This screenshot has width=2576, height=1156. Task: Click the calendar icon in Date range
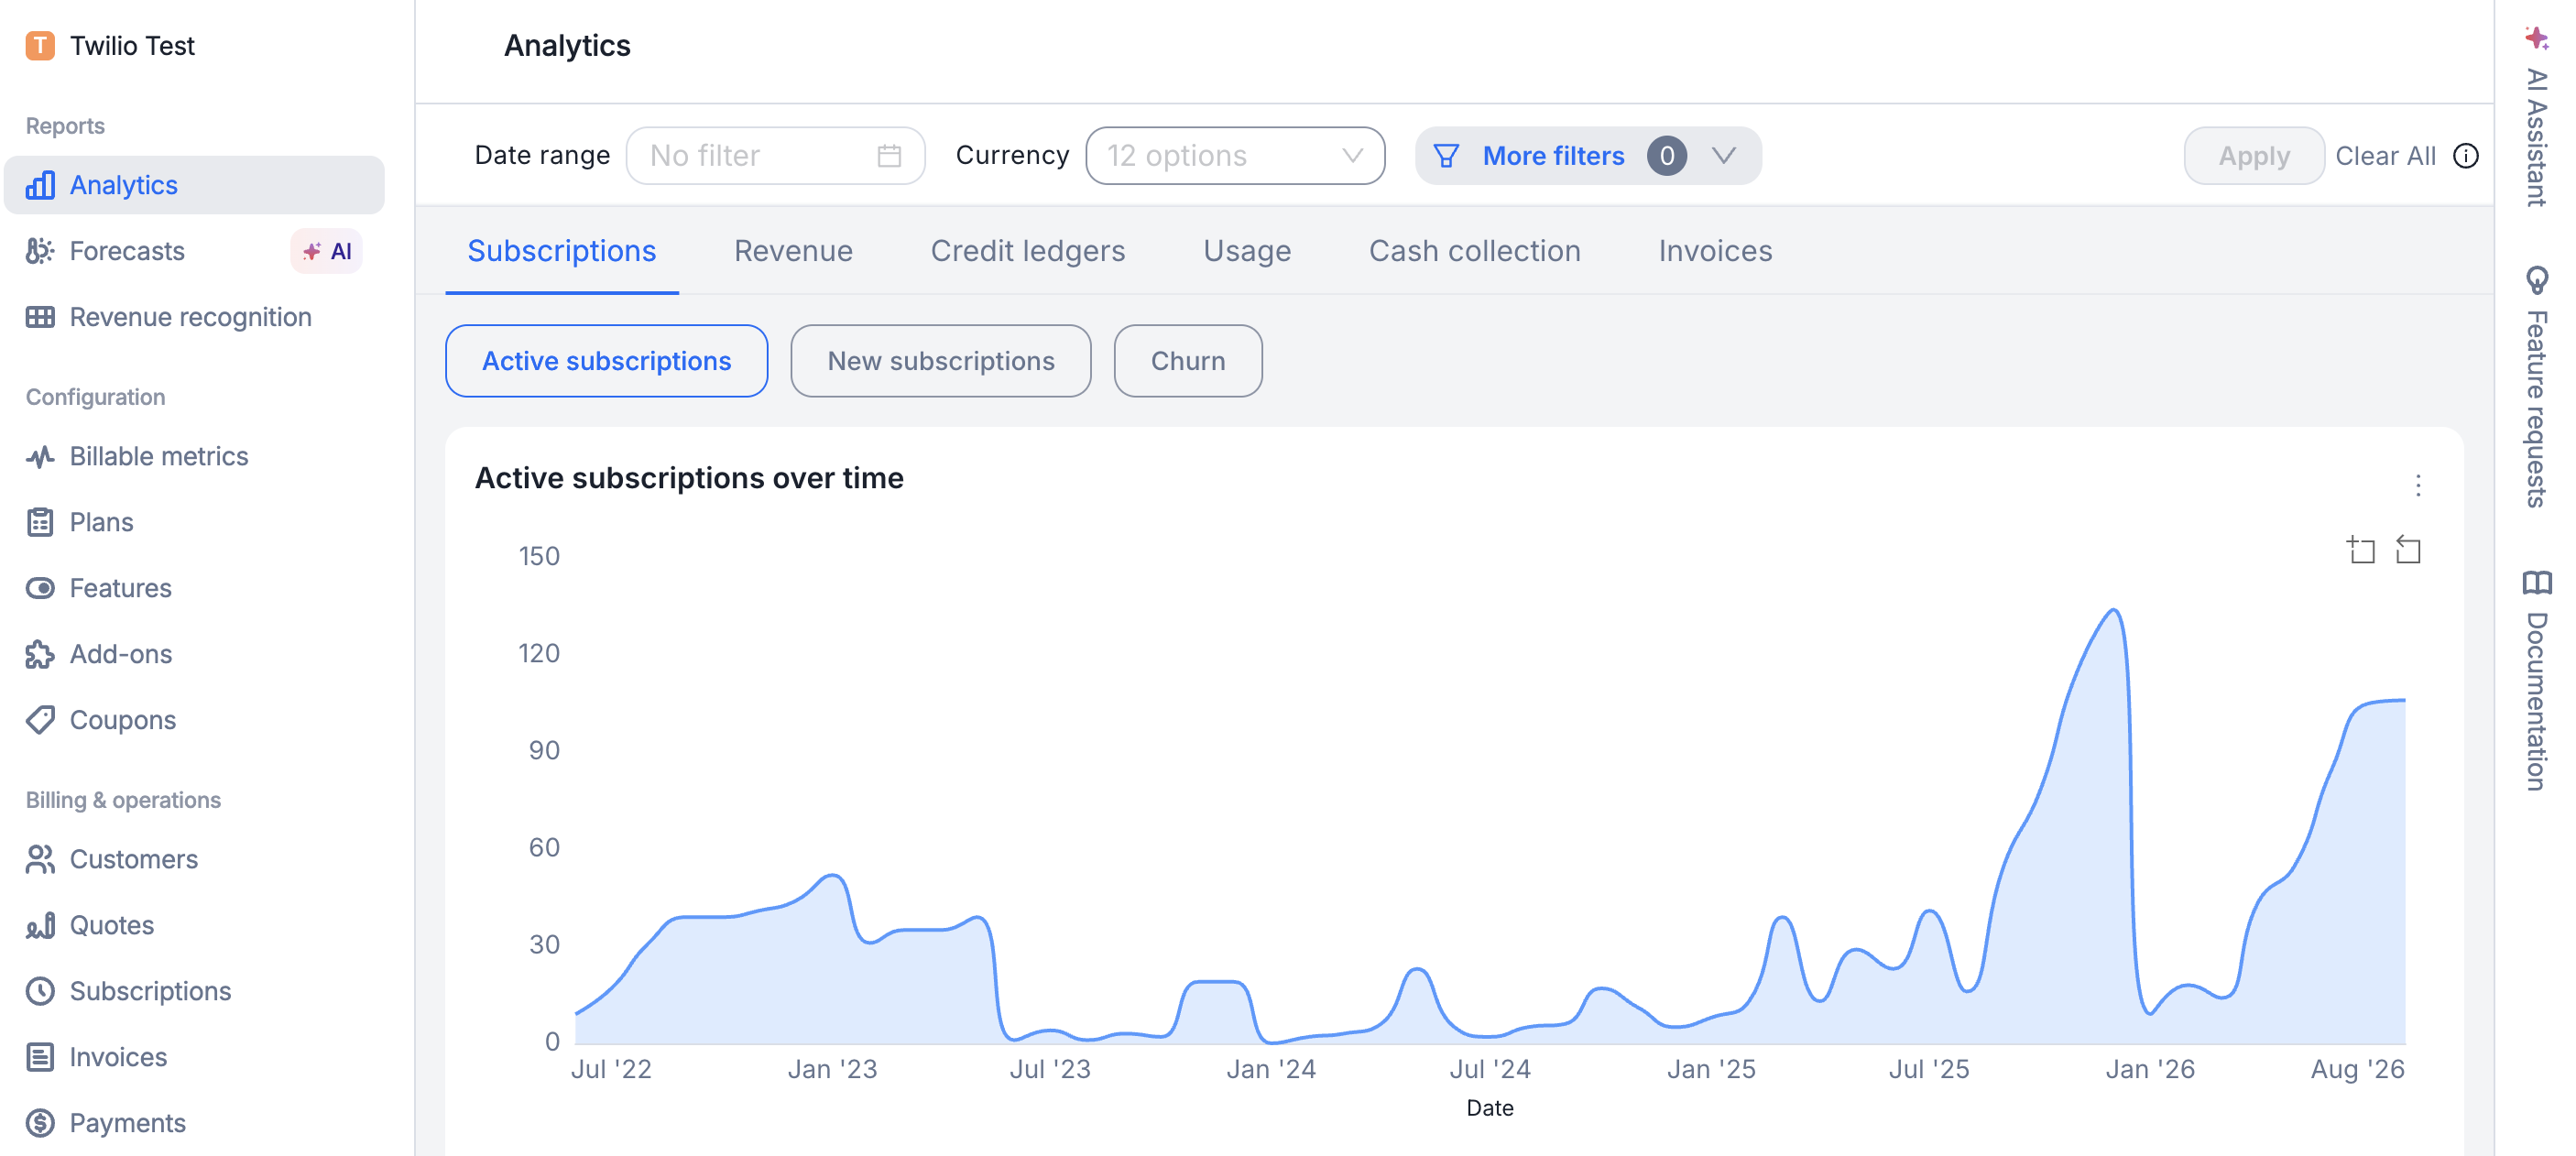tap(889, 156)
